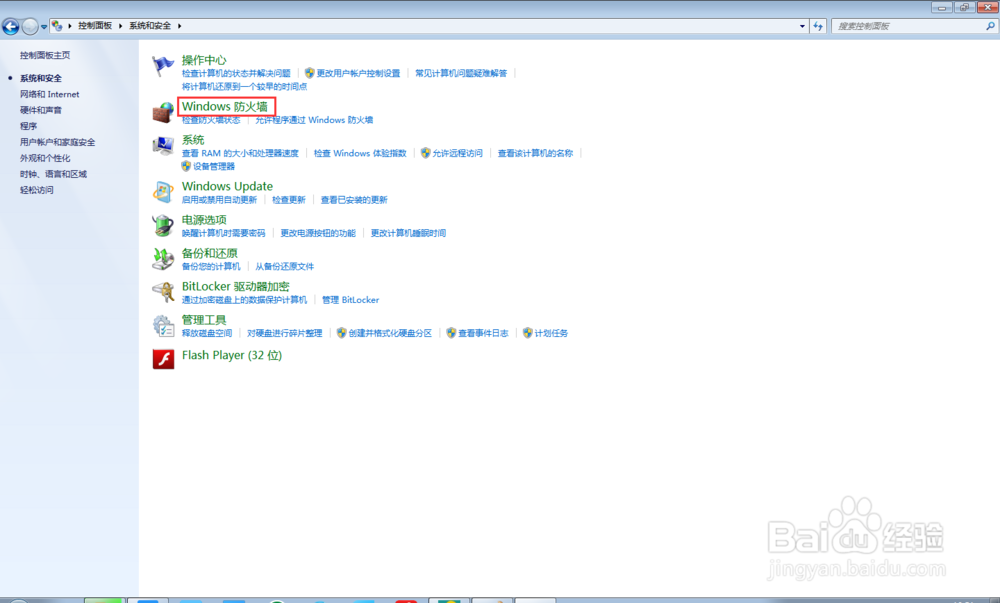Click 启用或禁用自动更新 link
This screenshot has height=603, width=1000.
[x=219, y=200]
